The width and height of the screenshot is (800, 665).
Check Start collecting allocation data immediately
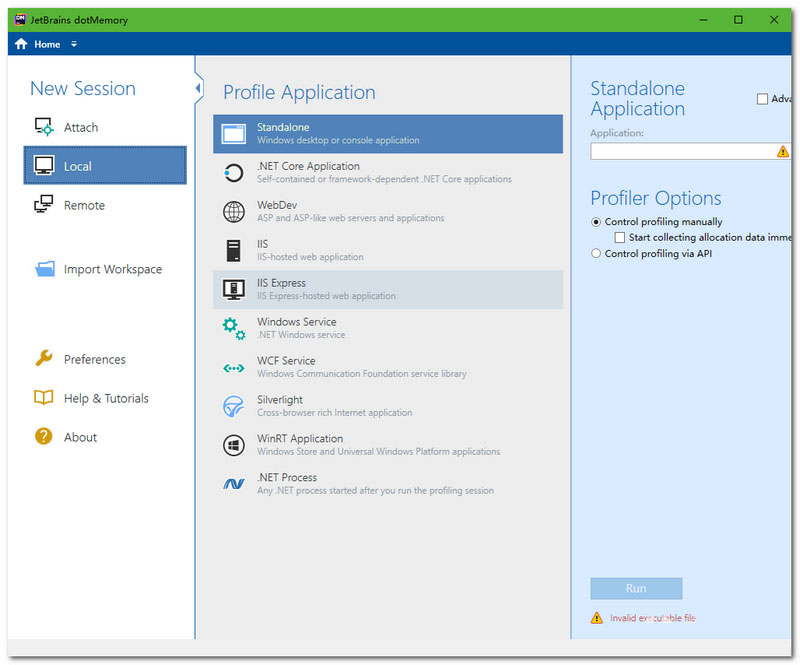(620, 237)
